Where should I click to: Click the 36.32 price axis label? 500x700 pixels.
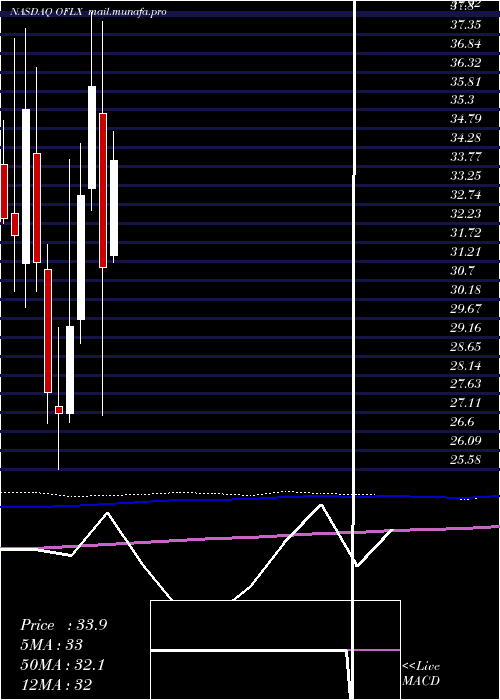466,62
